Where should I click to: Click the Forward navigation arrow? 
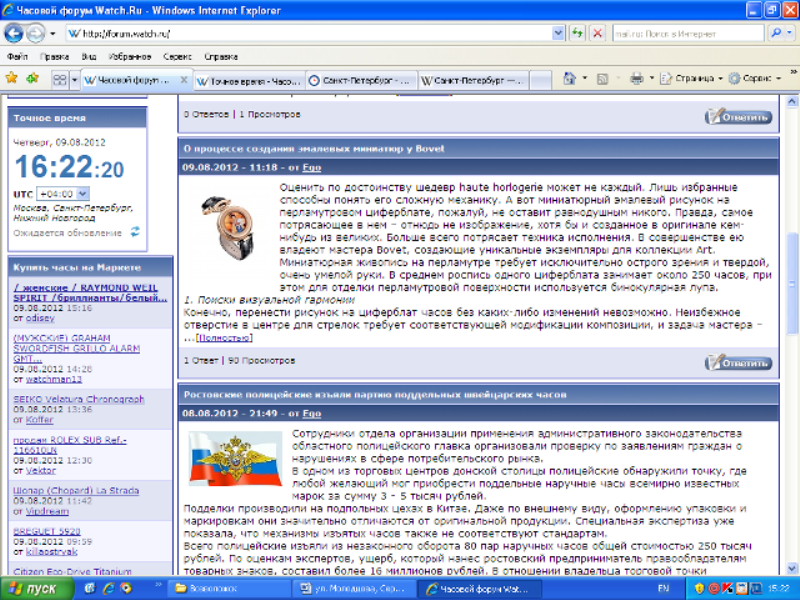tap(35, 34)
